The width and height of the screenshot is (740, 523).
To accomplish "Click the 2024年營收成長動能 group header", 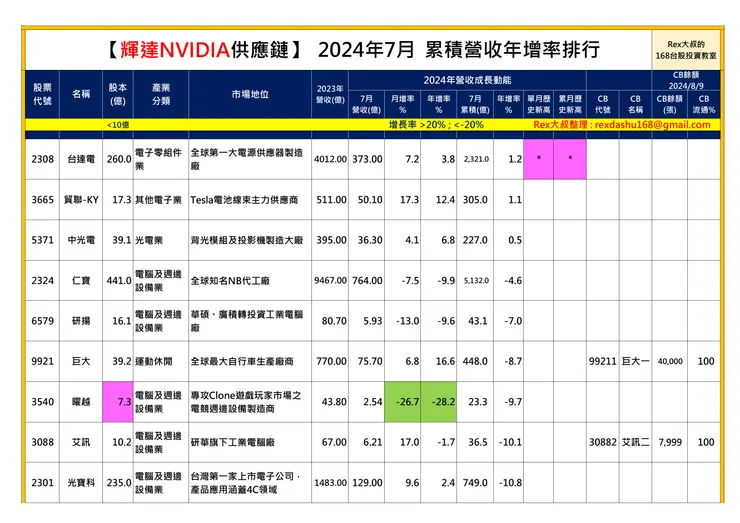I will 467,80.
